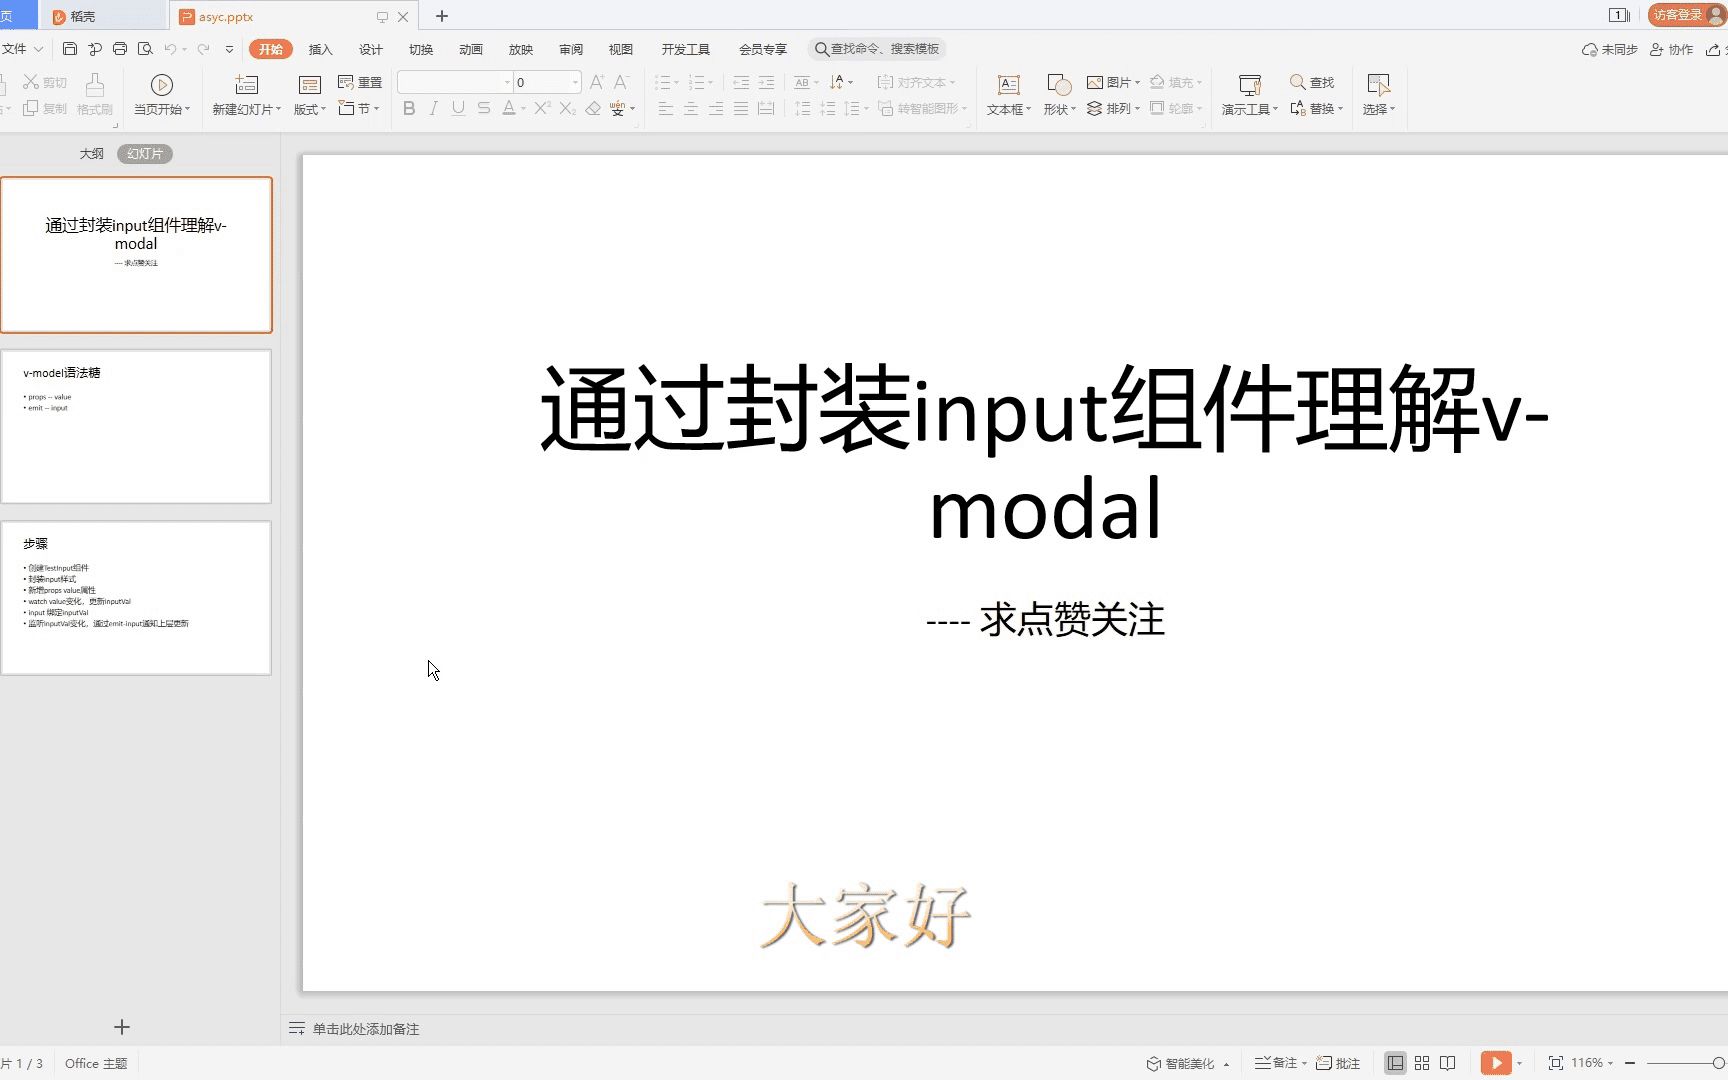Screen dimensions: 1728x1080
Task: Toggle italic formatting
Action: (433, 109)
